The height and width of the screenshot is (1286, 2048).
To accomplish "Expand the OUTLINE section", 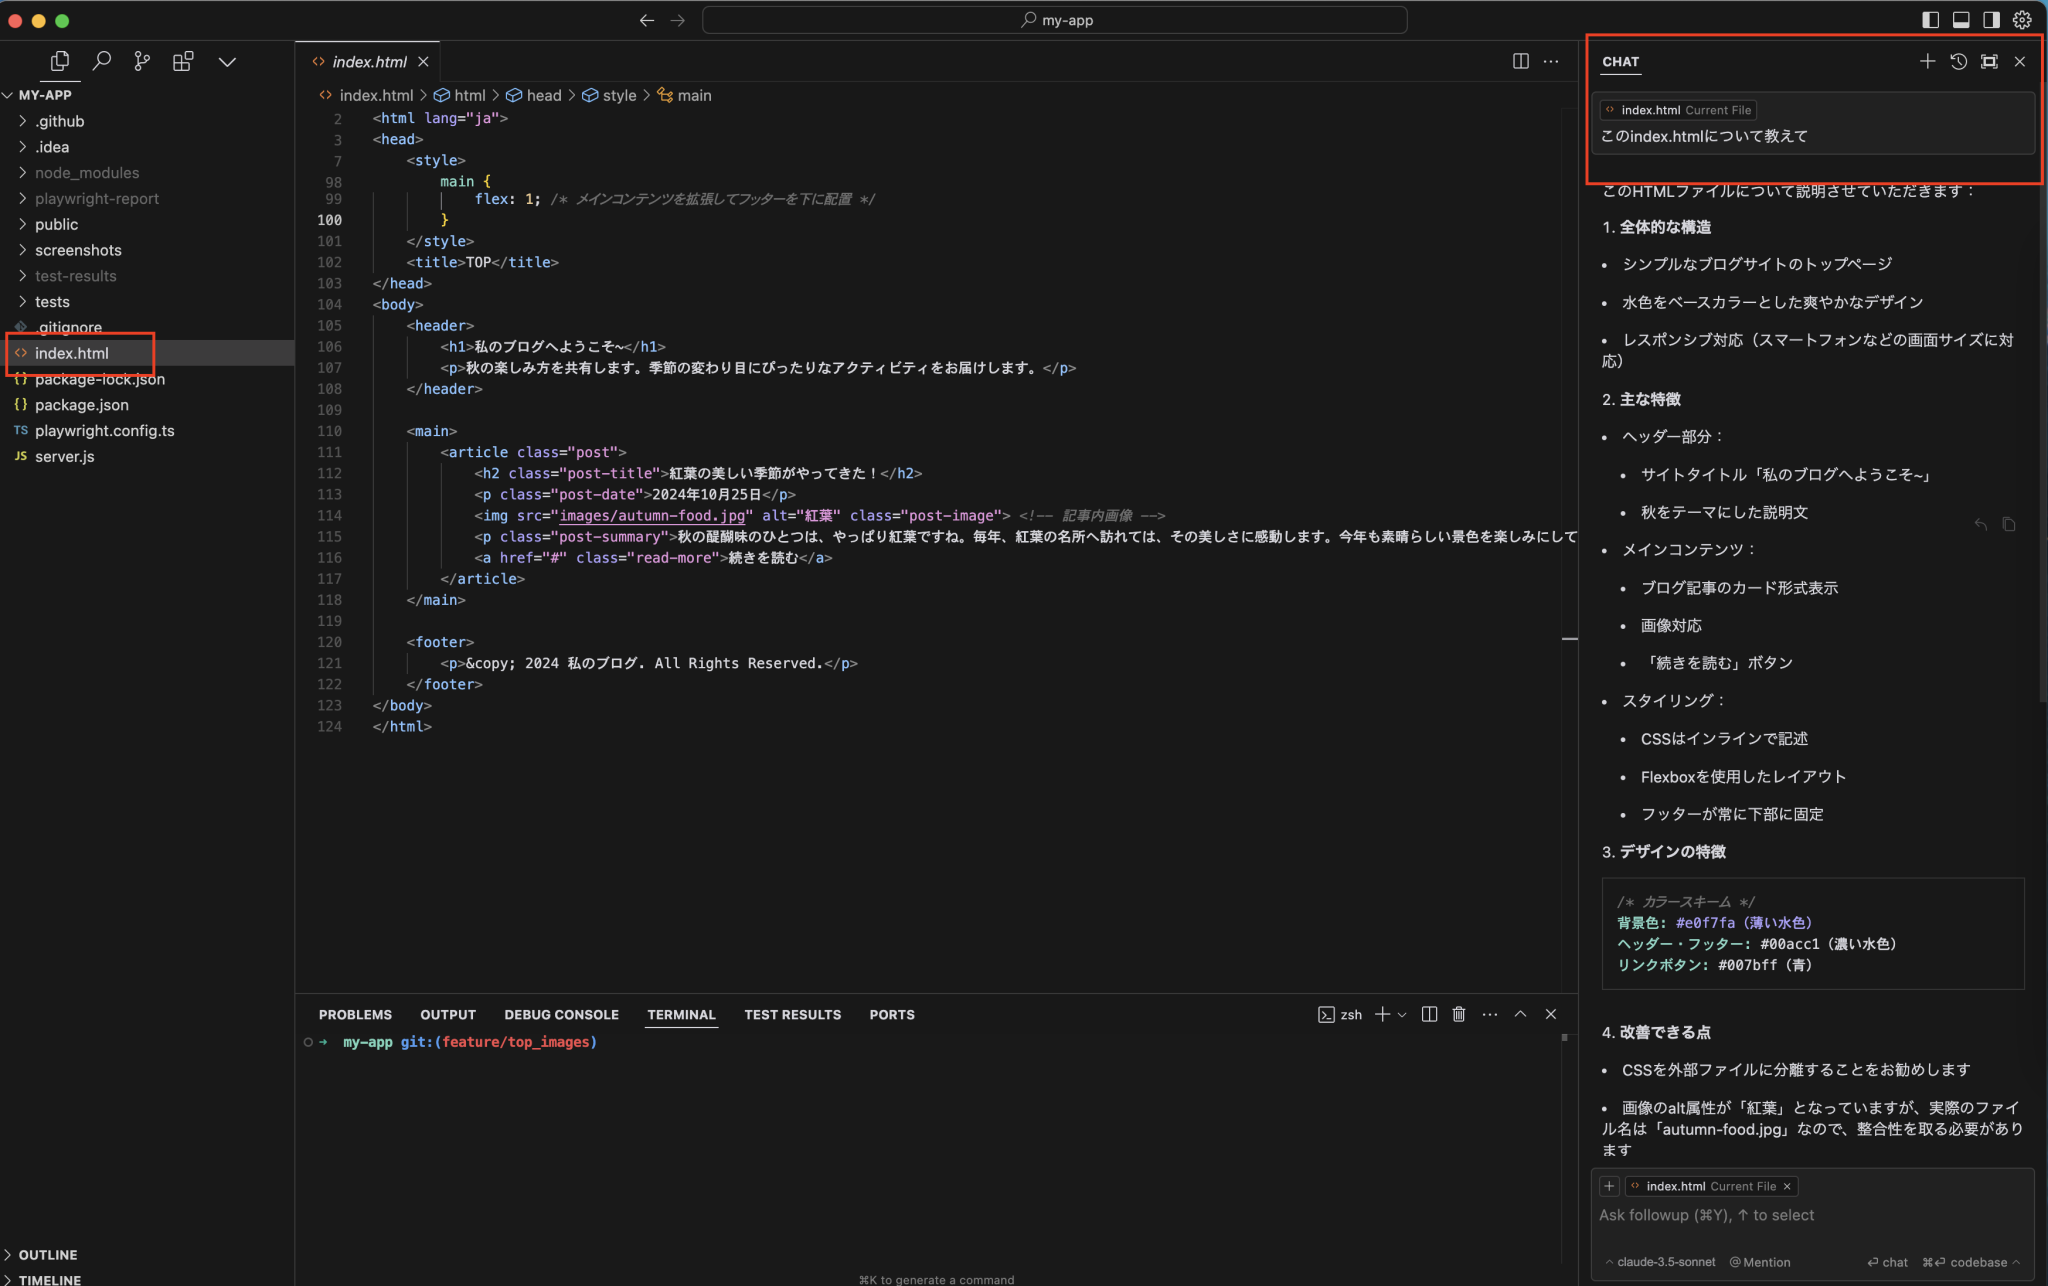I will pyautogui.click(x=47, y=1255).
